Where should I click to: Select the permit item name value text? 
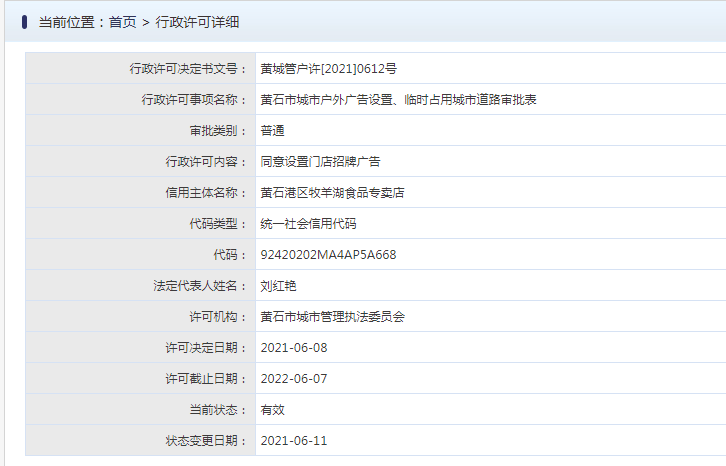click(x=399, y=100)
